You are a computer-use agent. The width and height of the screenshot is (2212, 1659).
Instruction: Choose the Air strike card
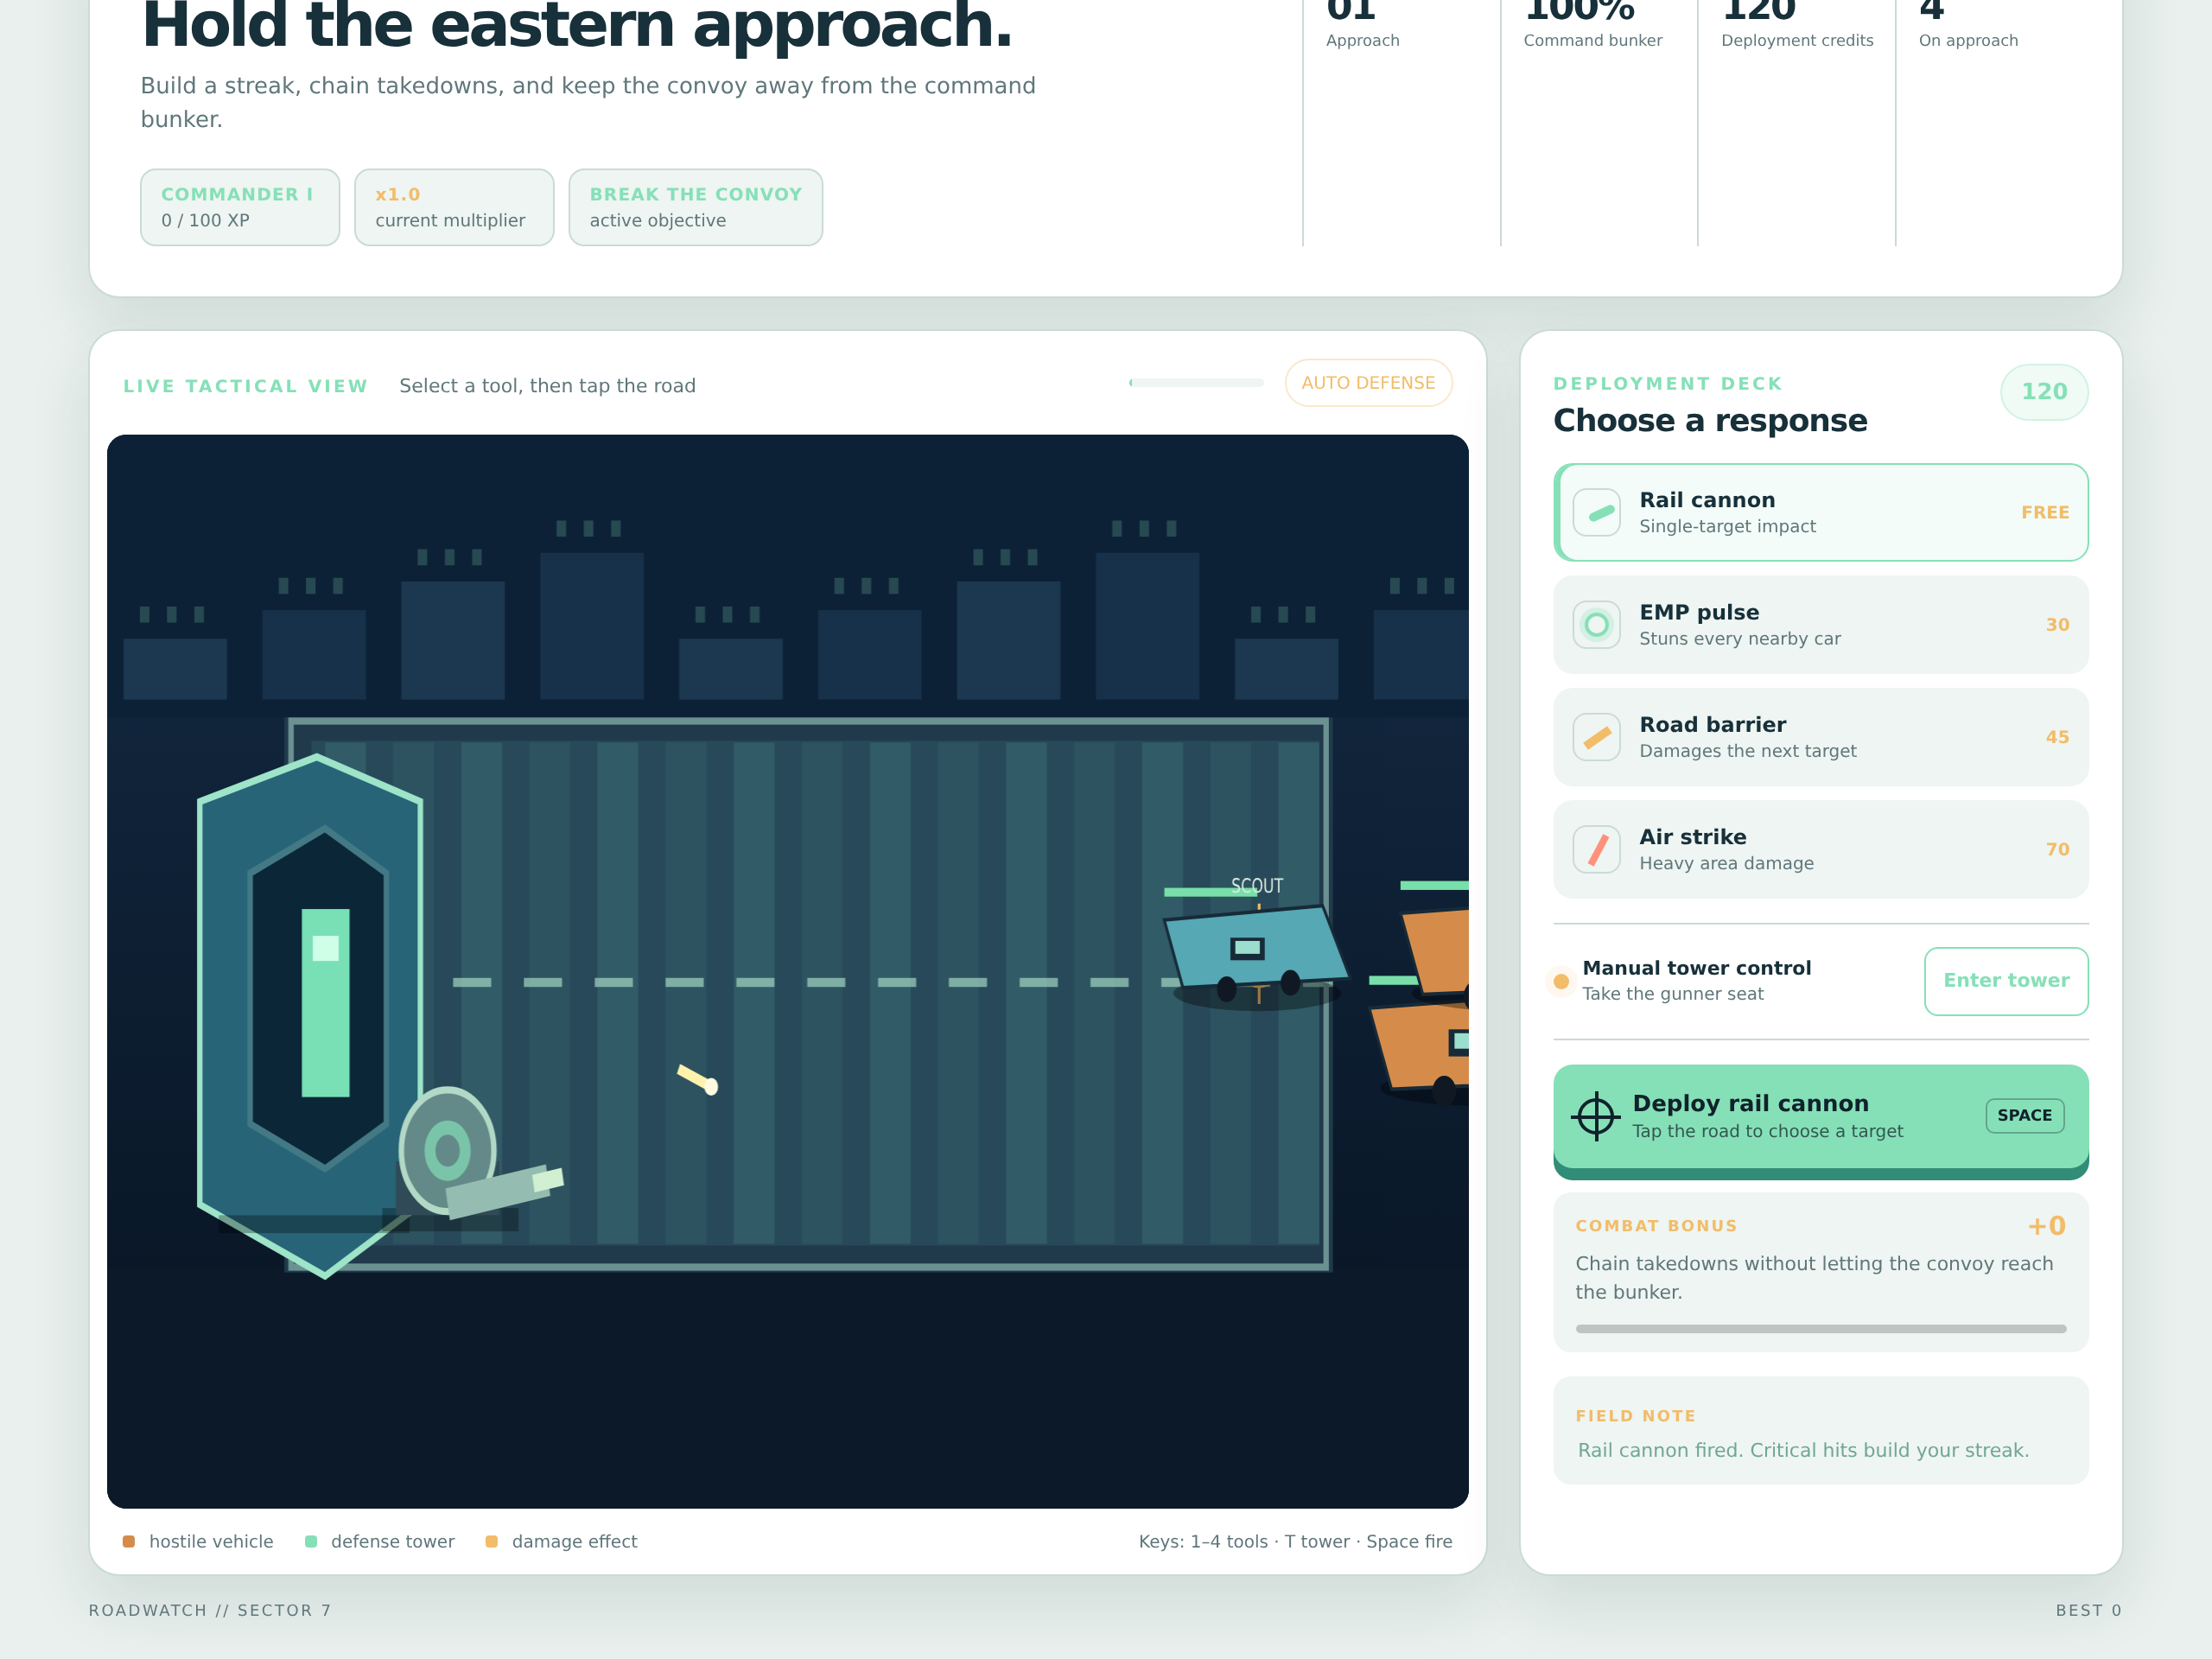pos(1820,849)
